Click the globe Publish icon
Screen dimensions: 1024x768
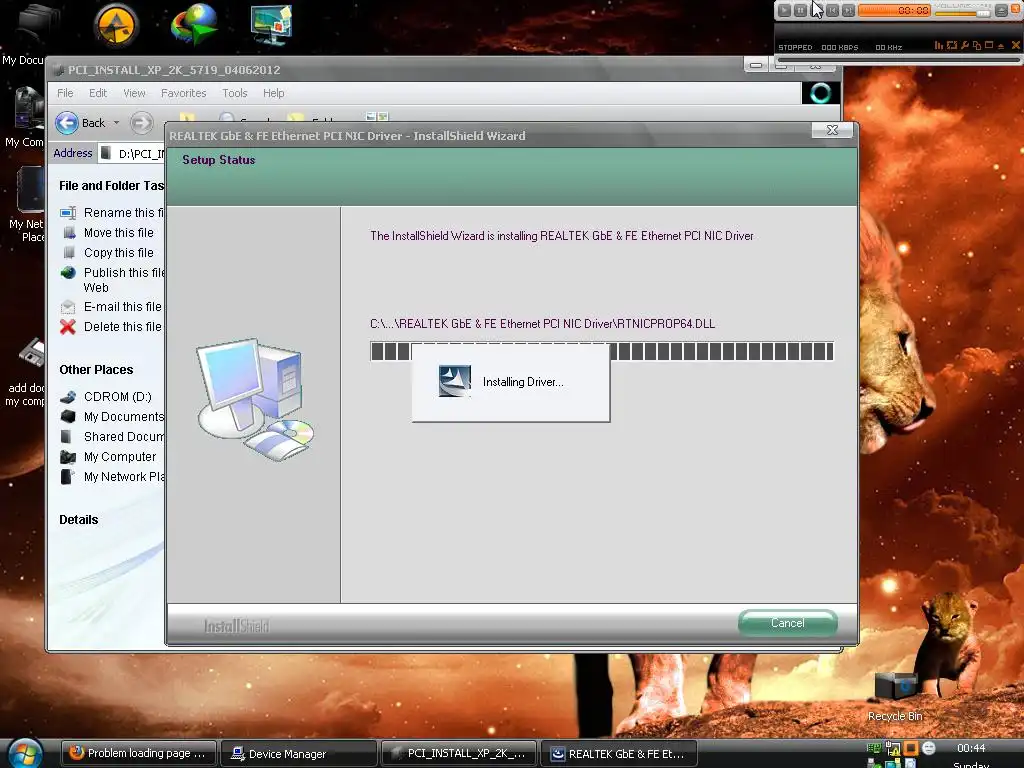click(68, 272)
